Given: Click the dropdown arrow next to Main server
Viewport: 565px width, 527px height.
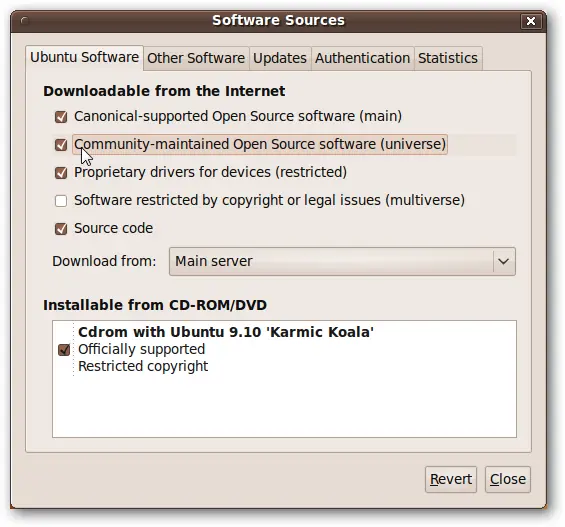Looking at the screenshot, I should coord(503,261).
